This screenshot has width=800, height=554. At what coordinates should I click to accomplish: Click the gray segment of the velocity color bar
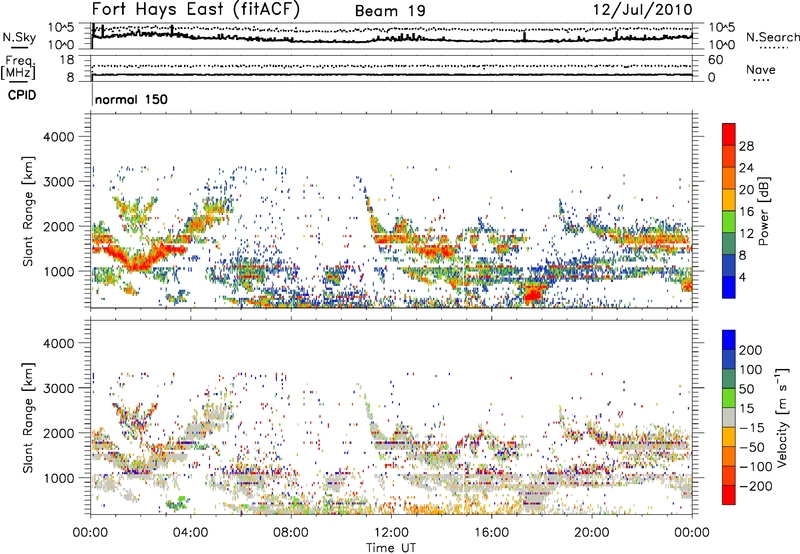click(x=729, y=418)
